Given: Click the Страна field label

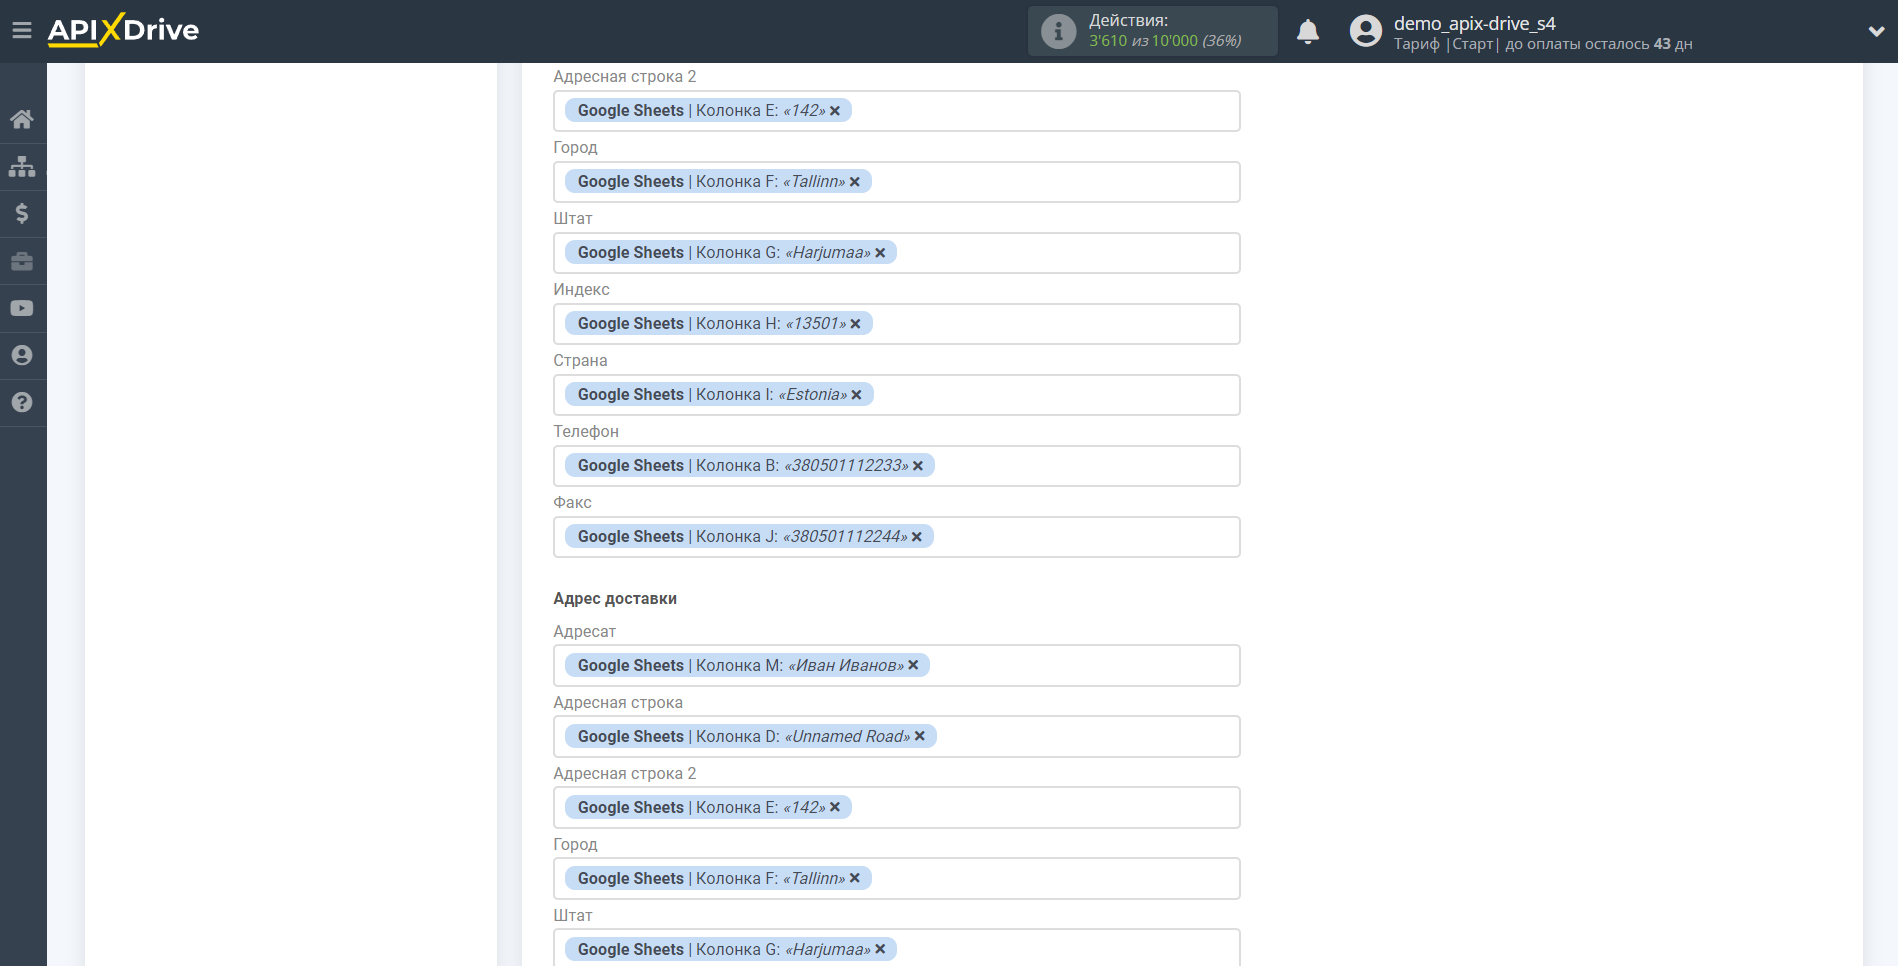Looking at the screenshot, I should pyautogui.click(x=580, y=360).
